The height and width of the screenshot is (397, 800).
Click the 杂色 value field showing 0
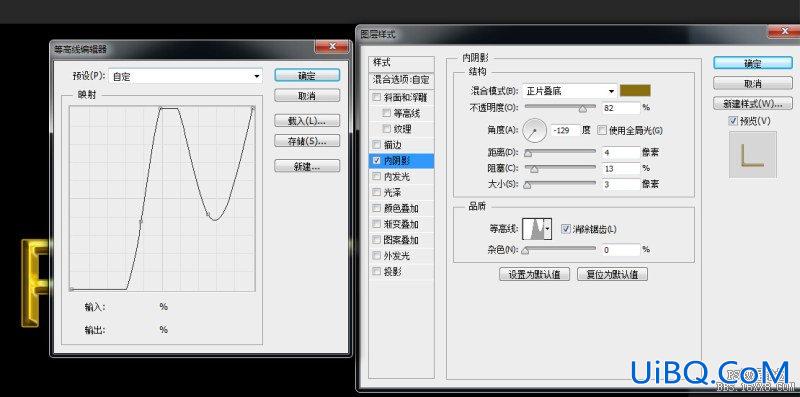pos(620,250)
